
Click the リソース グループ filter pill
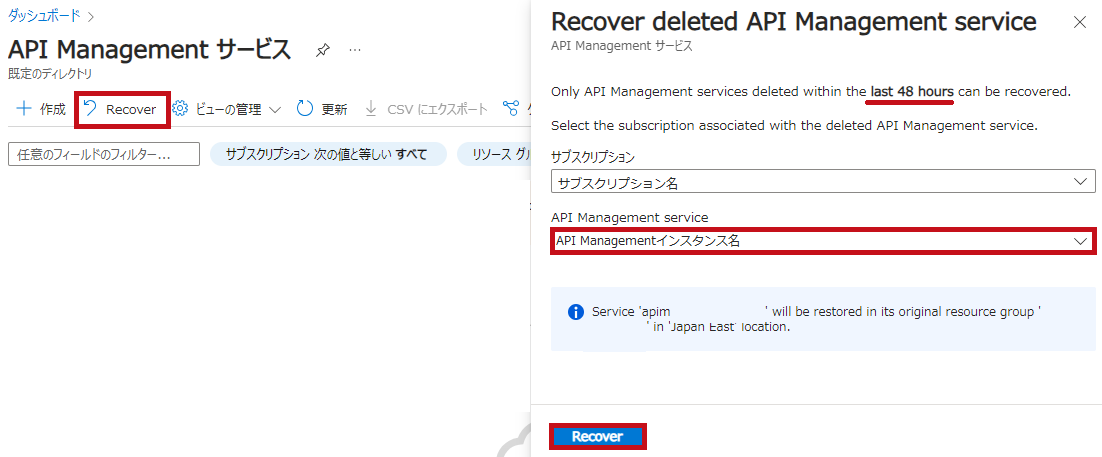tap(493, 155)
